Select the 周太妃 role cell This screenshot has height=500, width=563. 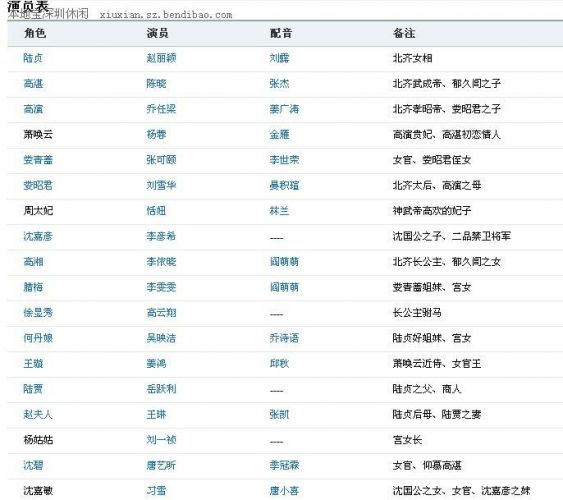point(38,211)
